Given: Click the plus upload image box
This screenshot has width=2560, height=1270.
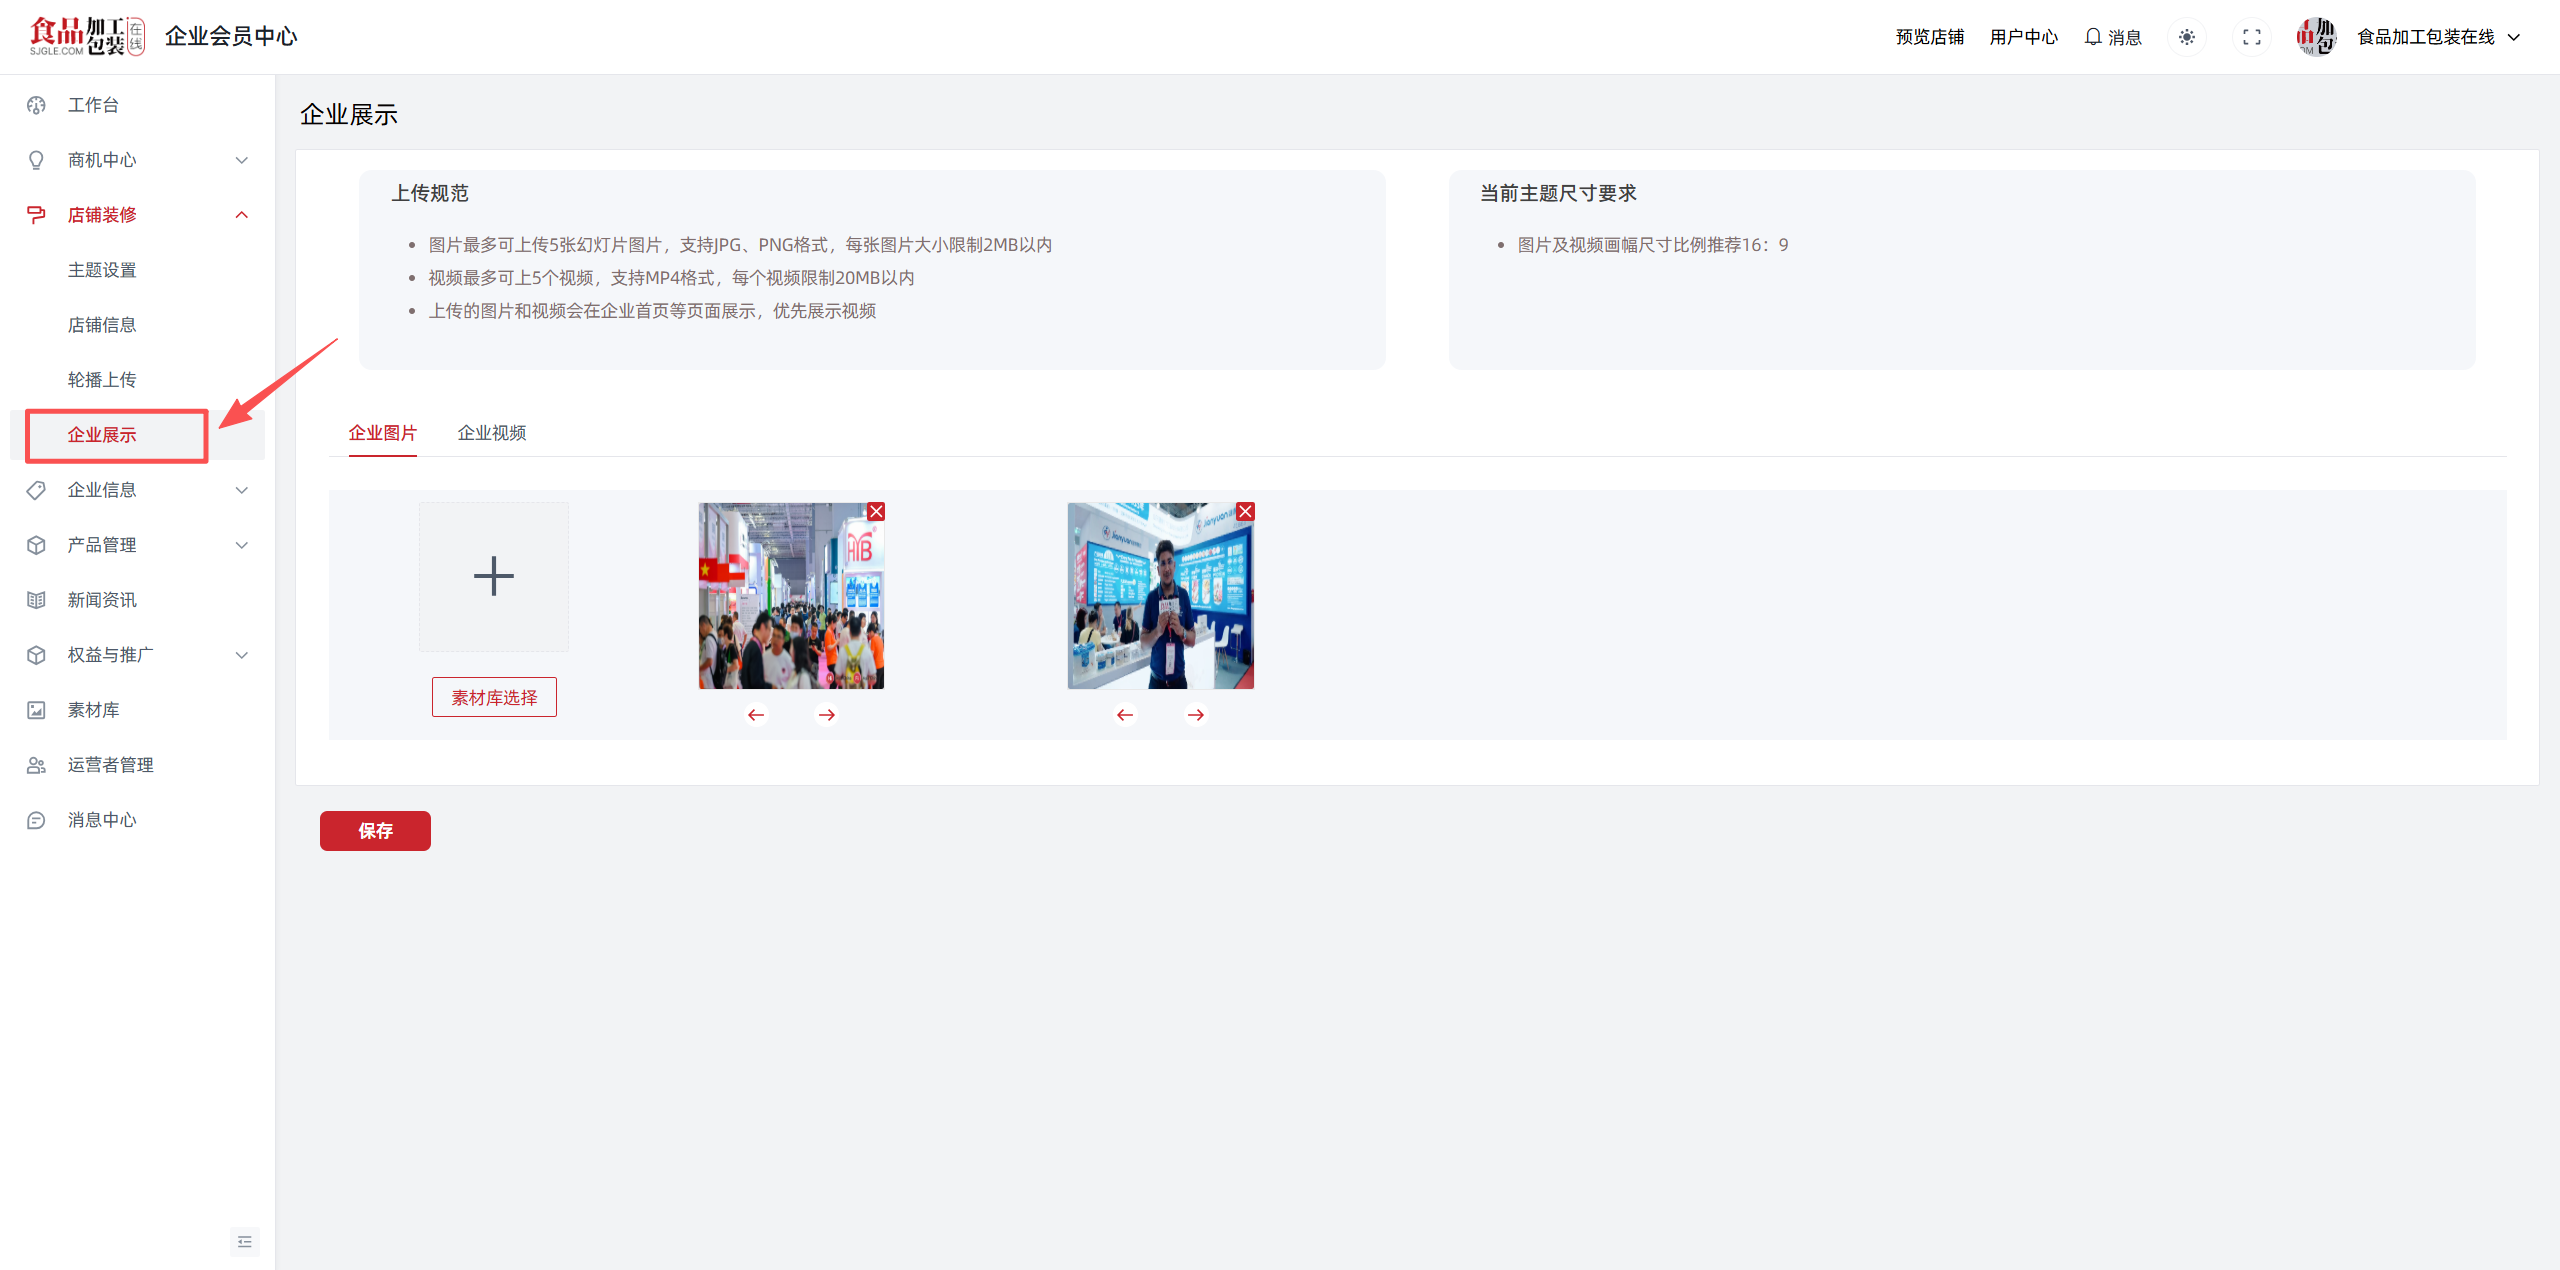Looking at the screenshot, I should click(x=494, y=577).
